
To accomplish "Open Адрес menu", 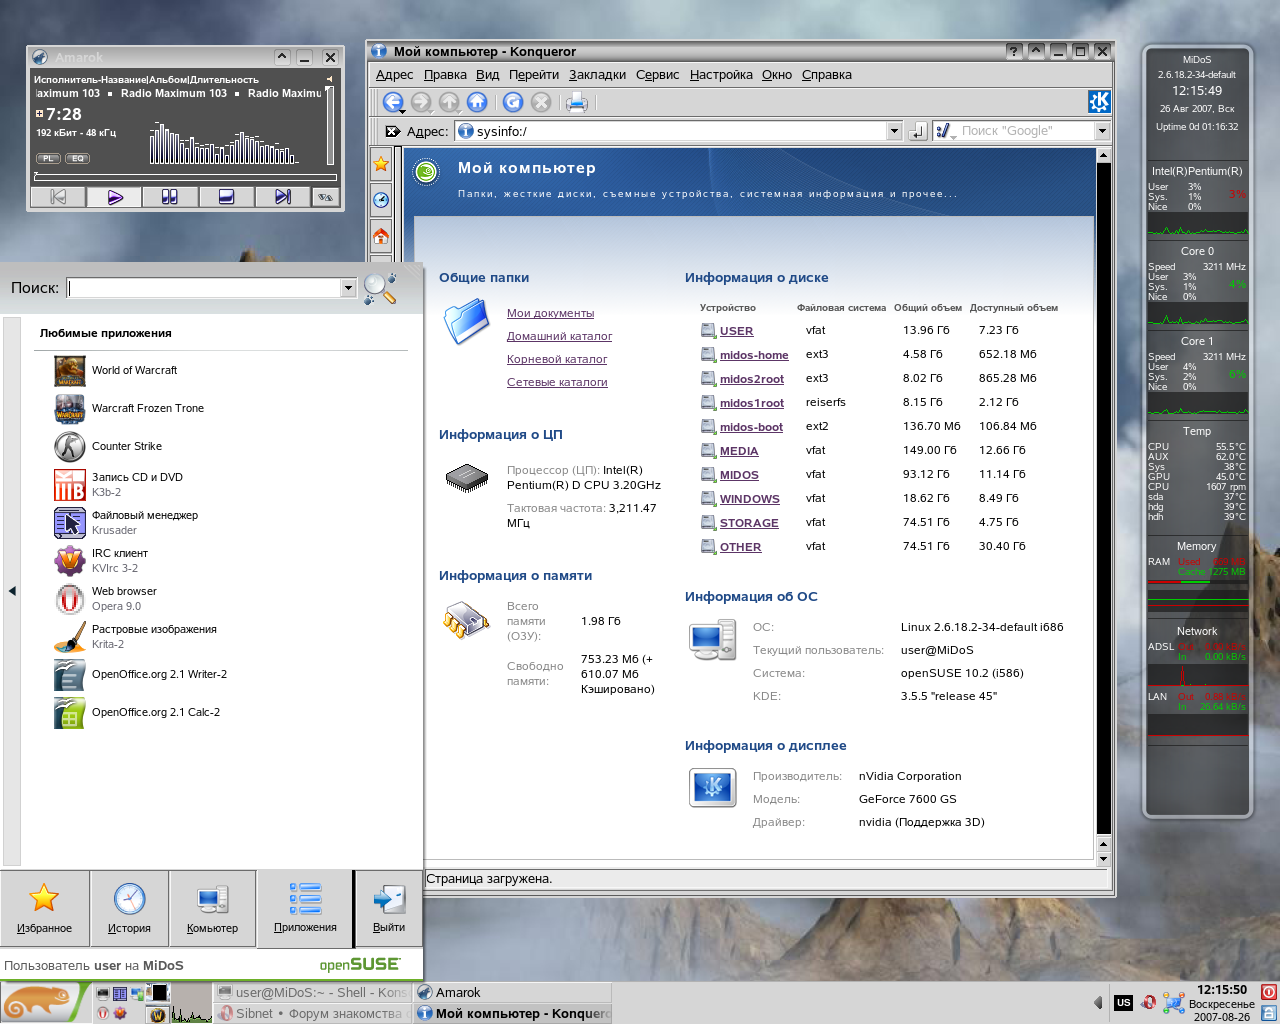I will (394, 75).
